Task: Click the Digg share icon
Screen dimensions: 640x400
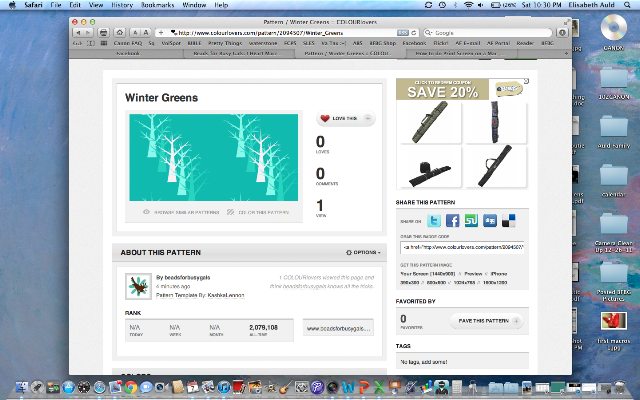Action: (x=490, y=221)
